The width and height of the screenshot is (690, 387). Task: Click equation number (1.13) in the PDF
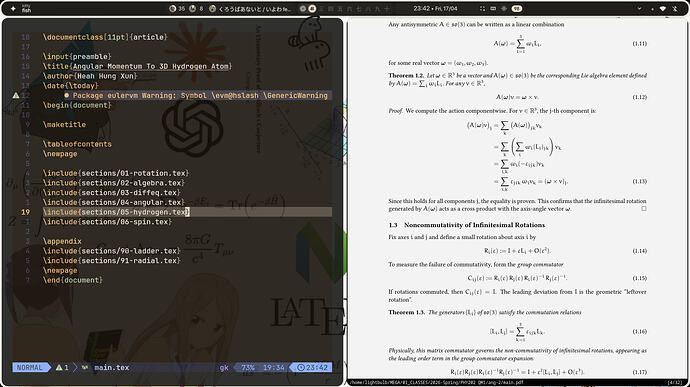pos(639,181)
